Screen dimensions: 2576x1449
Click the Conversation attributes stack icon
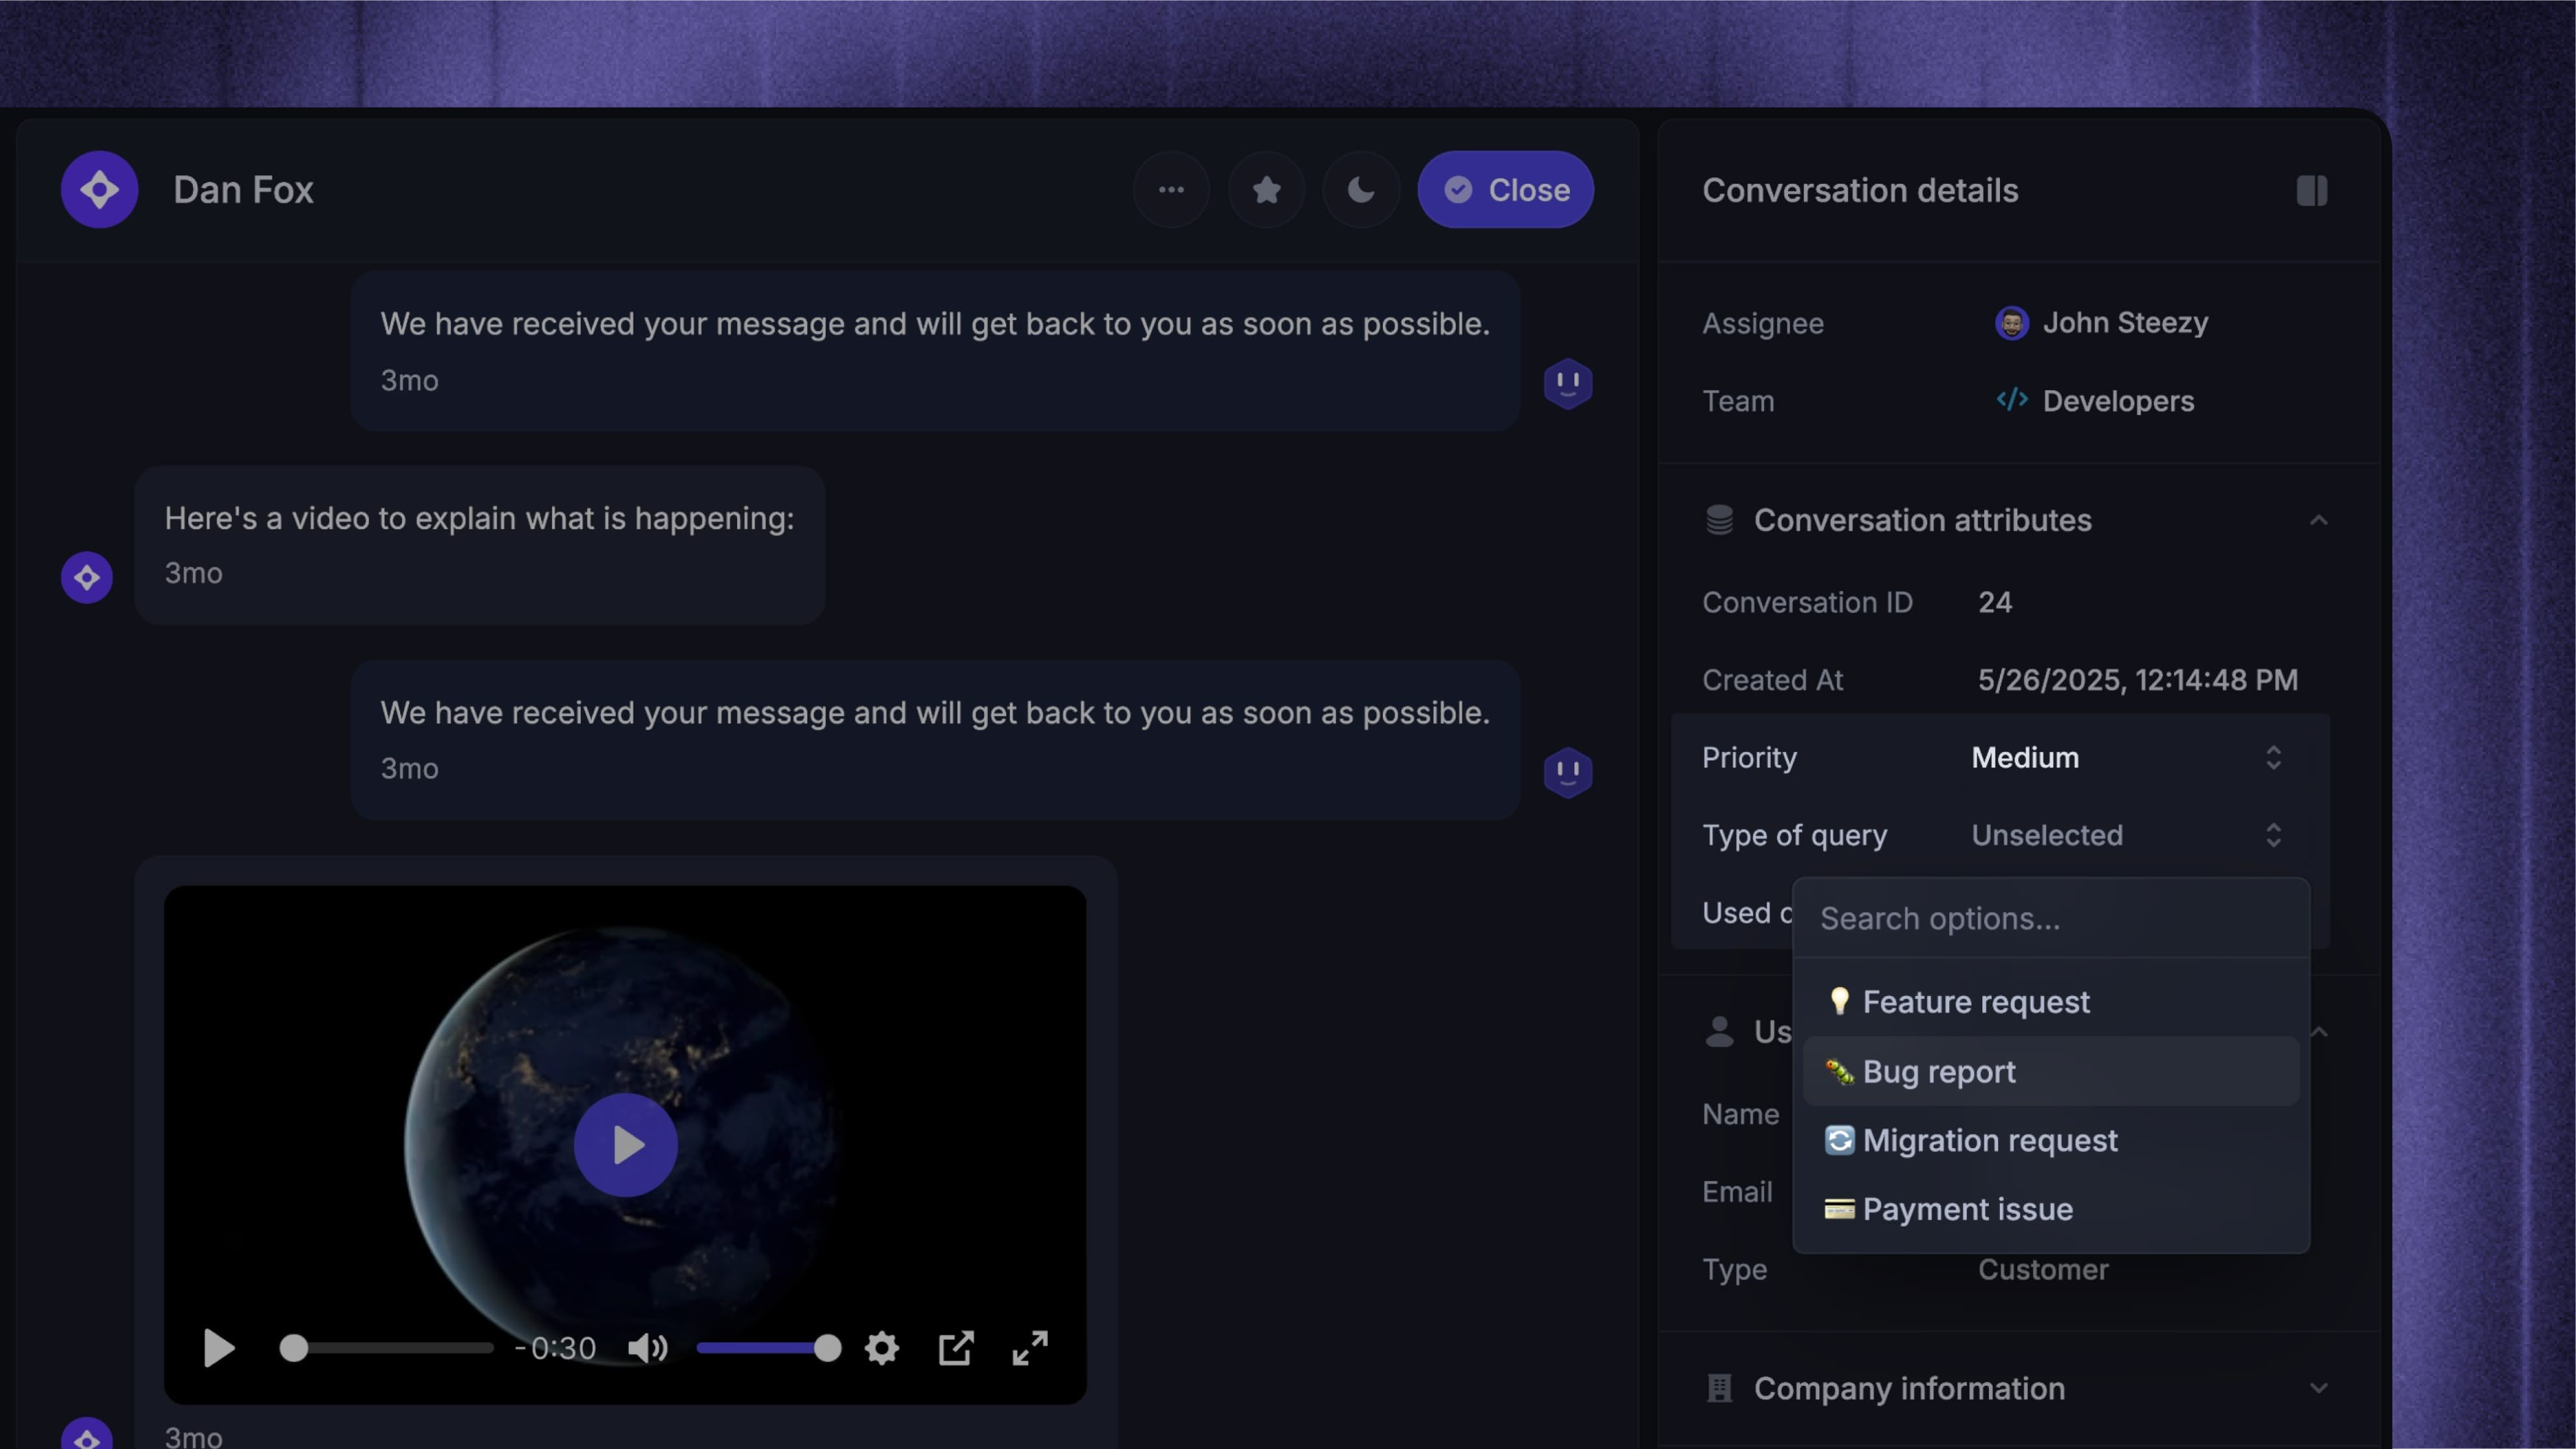click(1719, 520)
